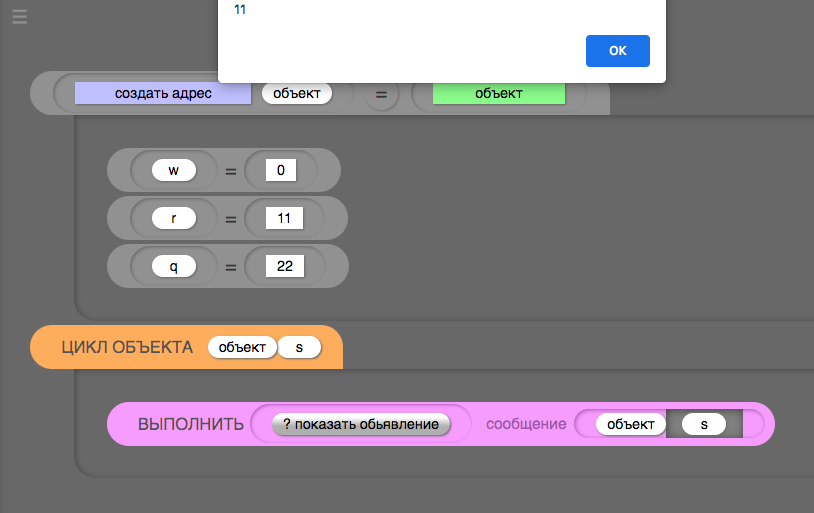Click the green 'объект' value block
814x513 pixels.
(499, 93)
